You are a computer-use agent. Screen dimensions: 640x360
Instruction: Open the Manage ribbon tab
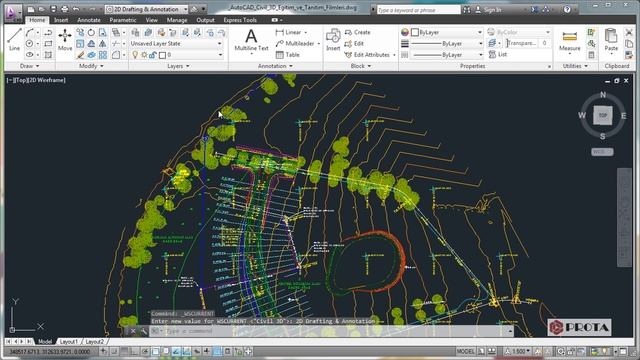[x=177, y=20]
